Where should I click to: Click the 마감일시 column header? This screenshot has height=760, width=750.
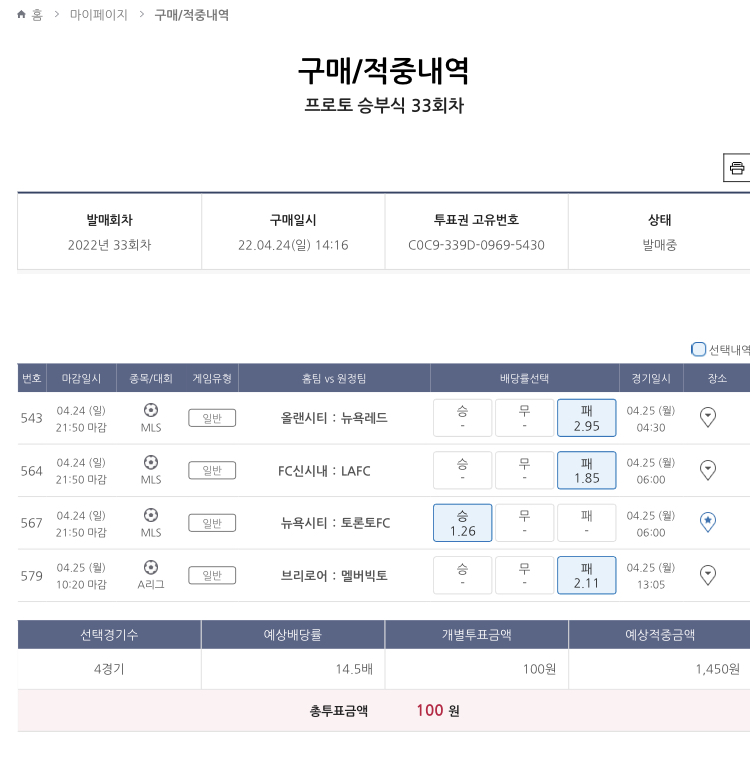tap(81, 378)
